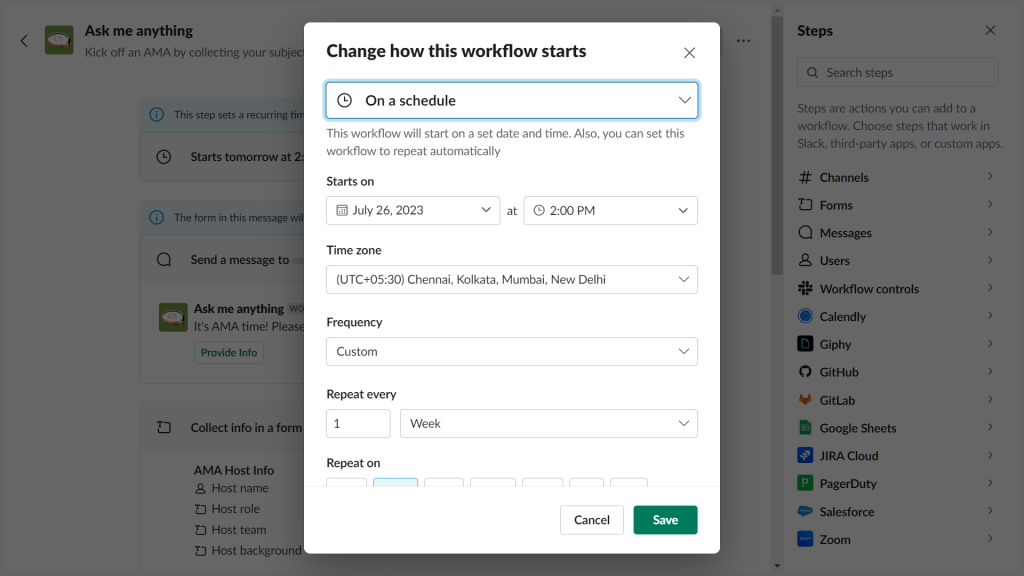Change the Frequency from Custom
The height and width of the screenshot is (576, 1024).
tap(511, 351)
